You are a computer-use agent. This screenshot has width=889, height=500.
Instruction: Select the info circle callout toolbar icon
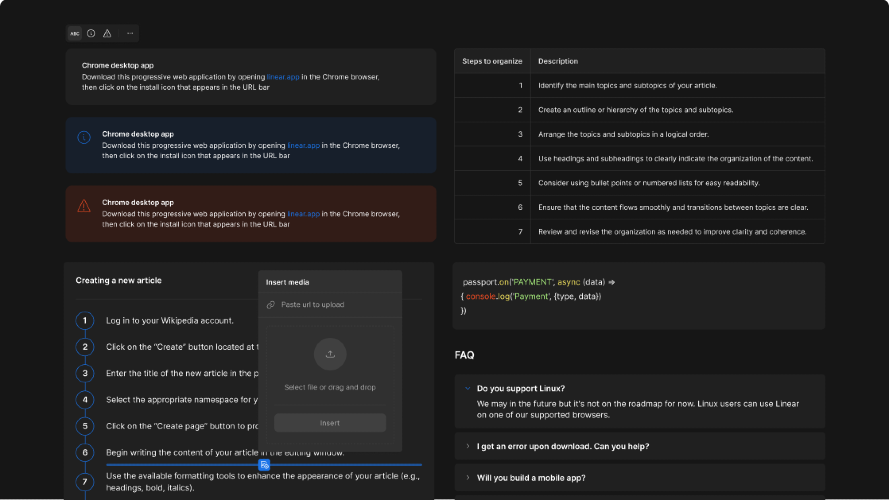coord(91,33)
